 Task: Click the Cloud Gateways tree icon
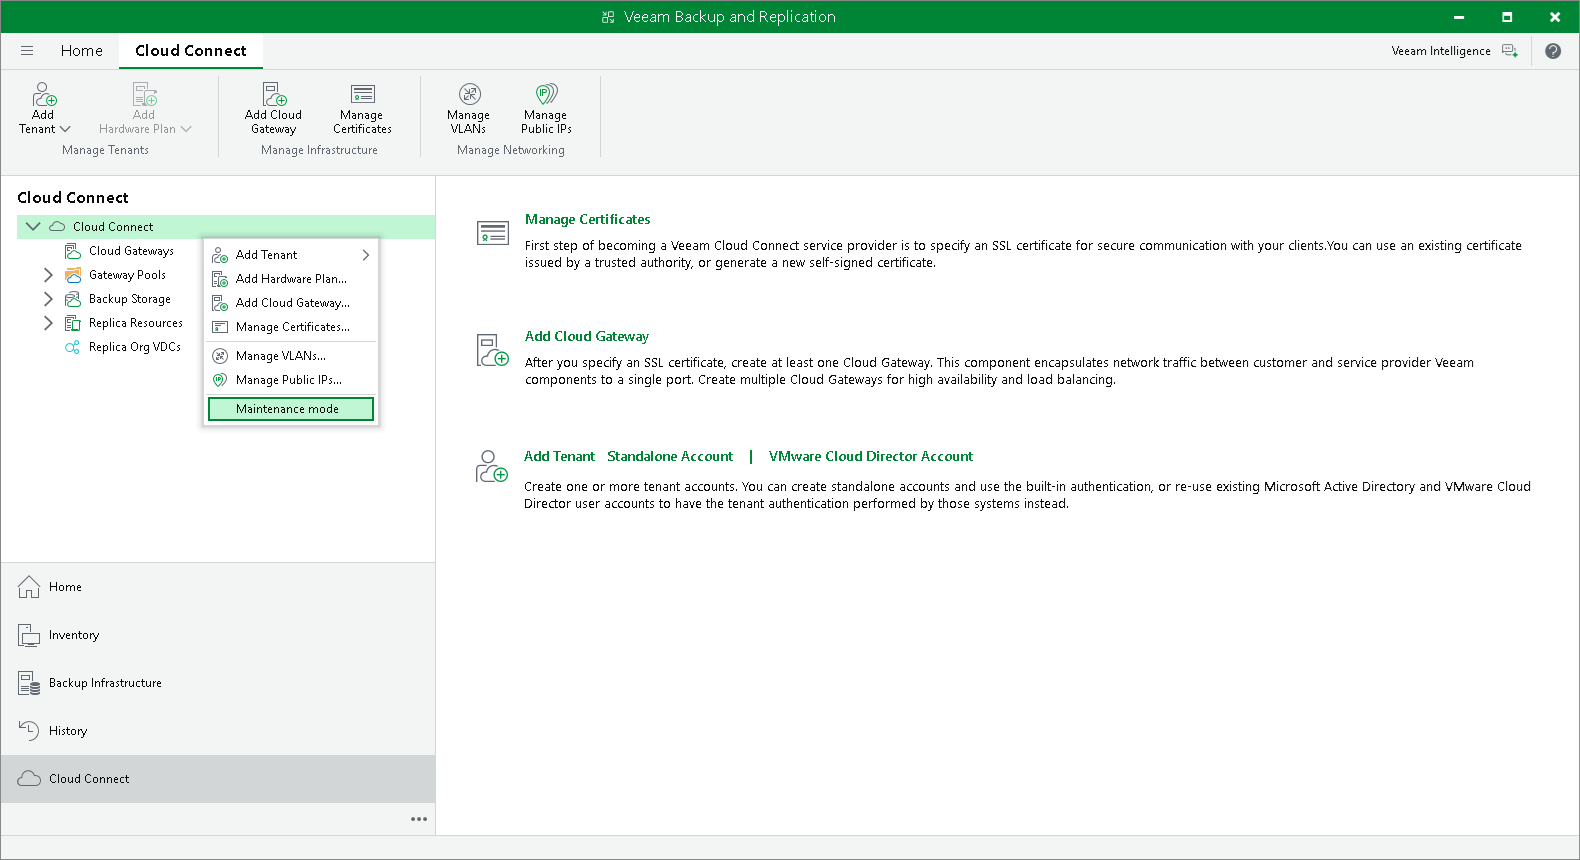point(73,251)
